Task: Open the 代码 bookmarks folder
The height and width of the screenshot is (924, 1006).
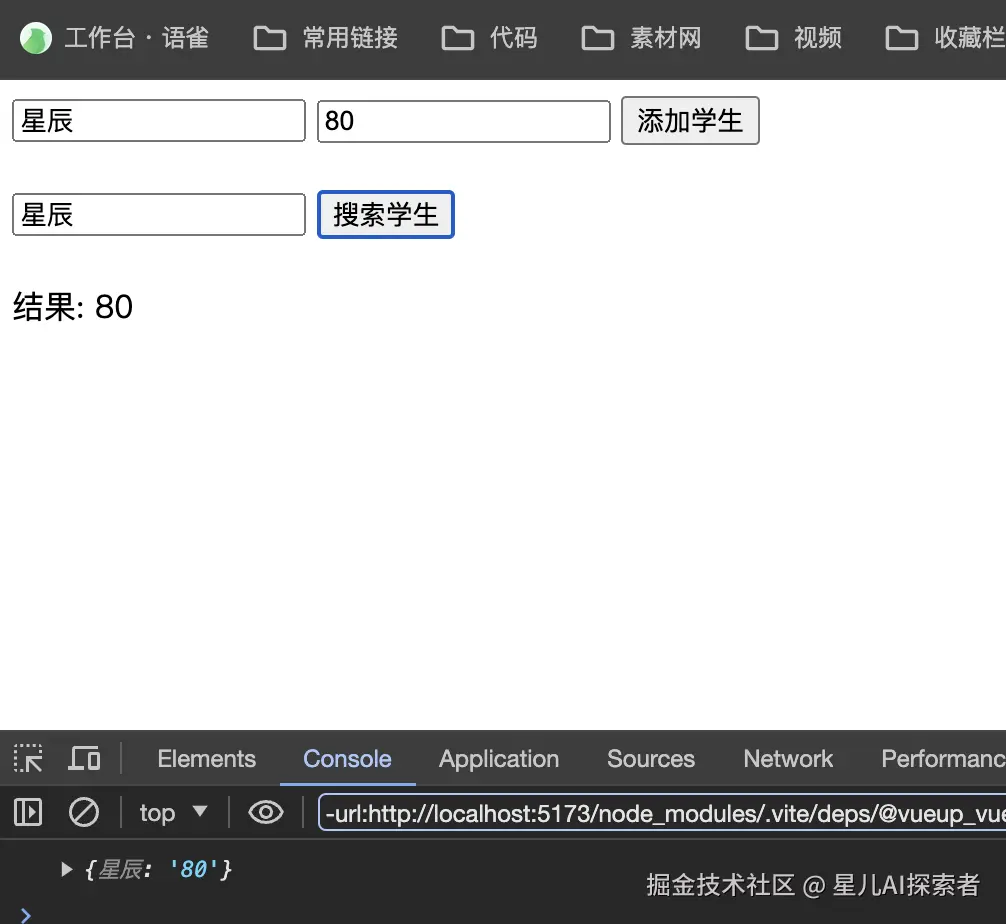Action: pyautogui.click(x=490, y=38)
